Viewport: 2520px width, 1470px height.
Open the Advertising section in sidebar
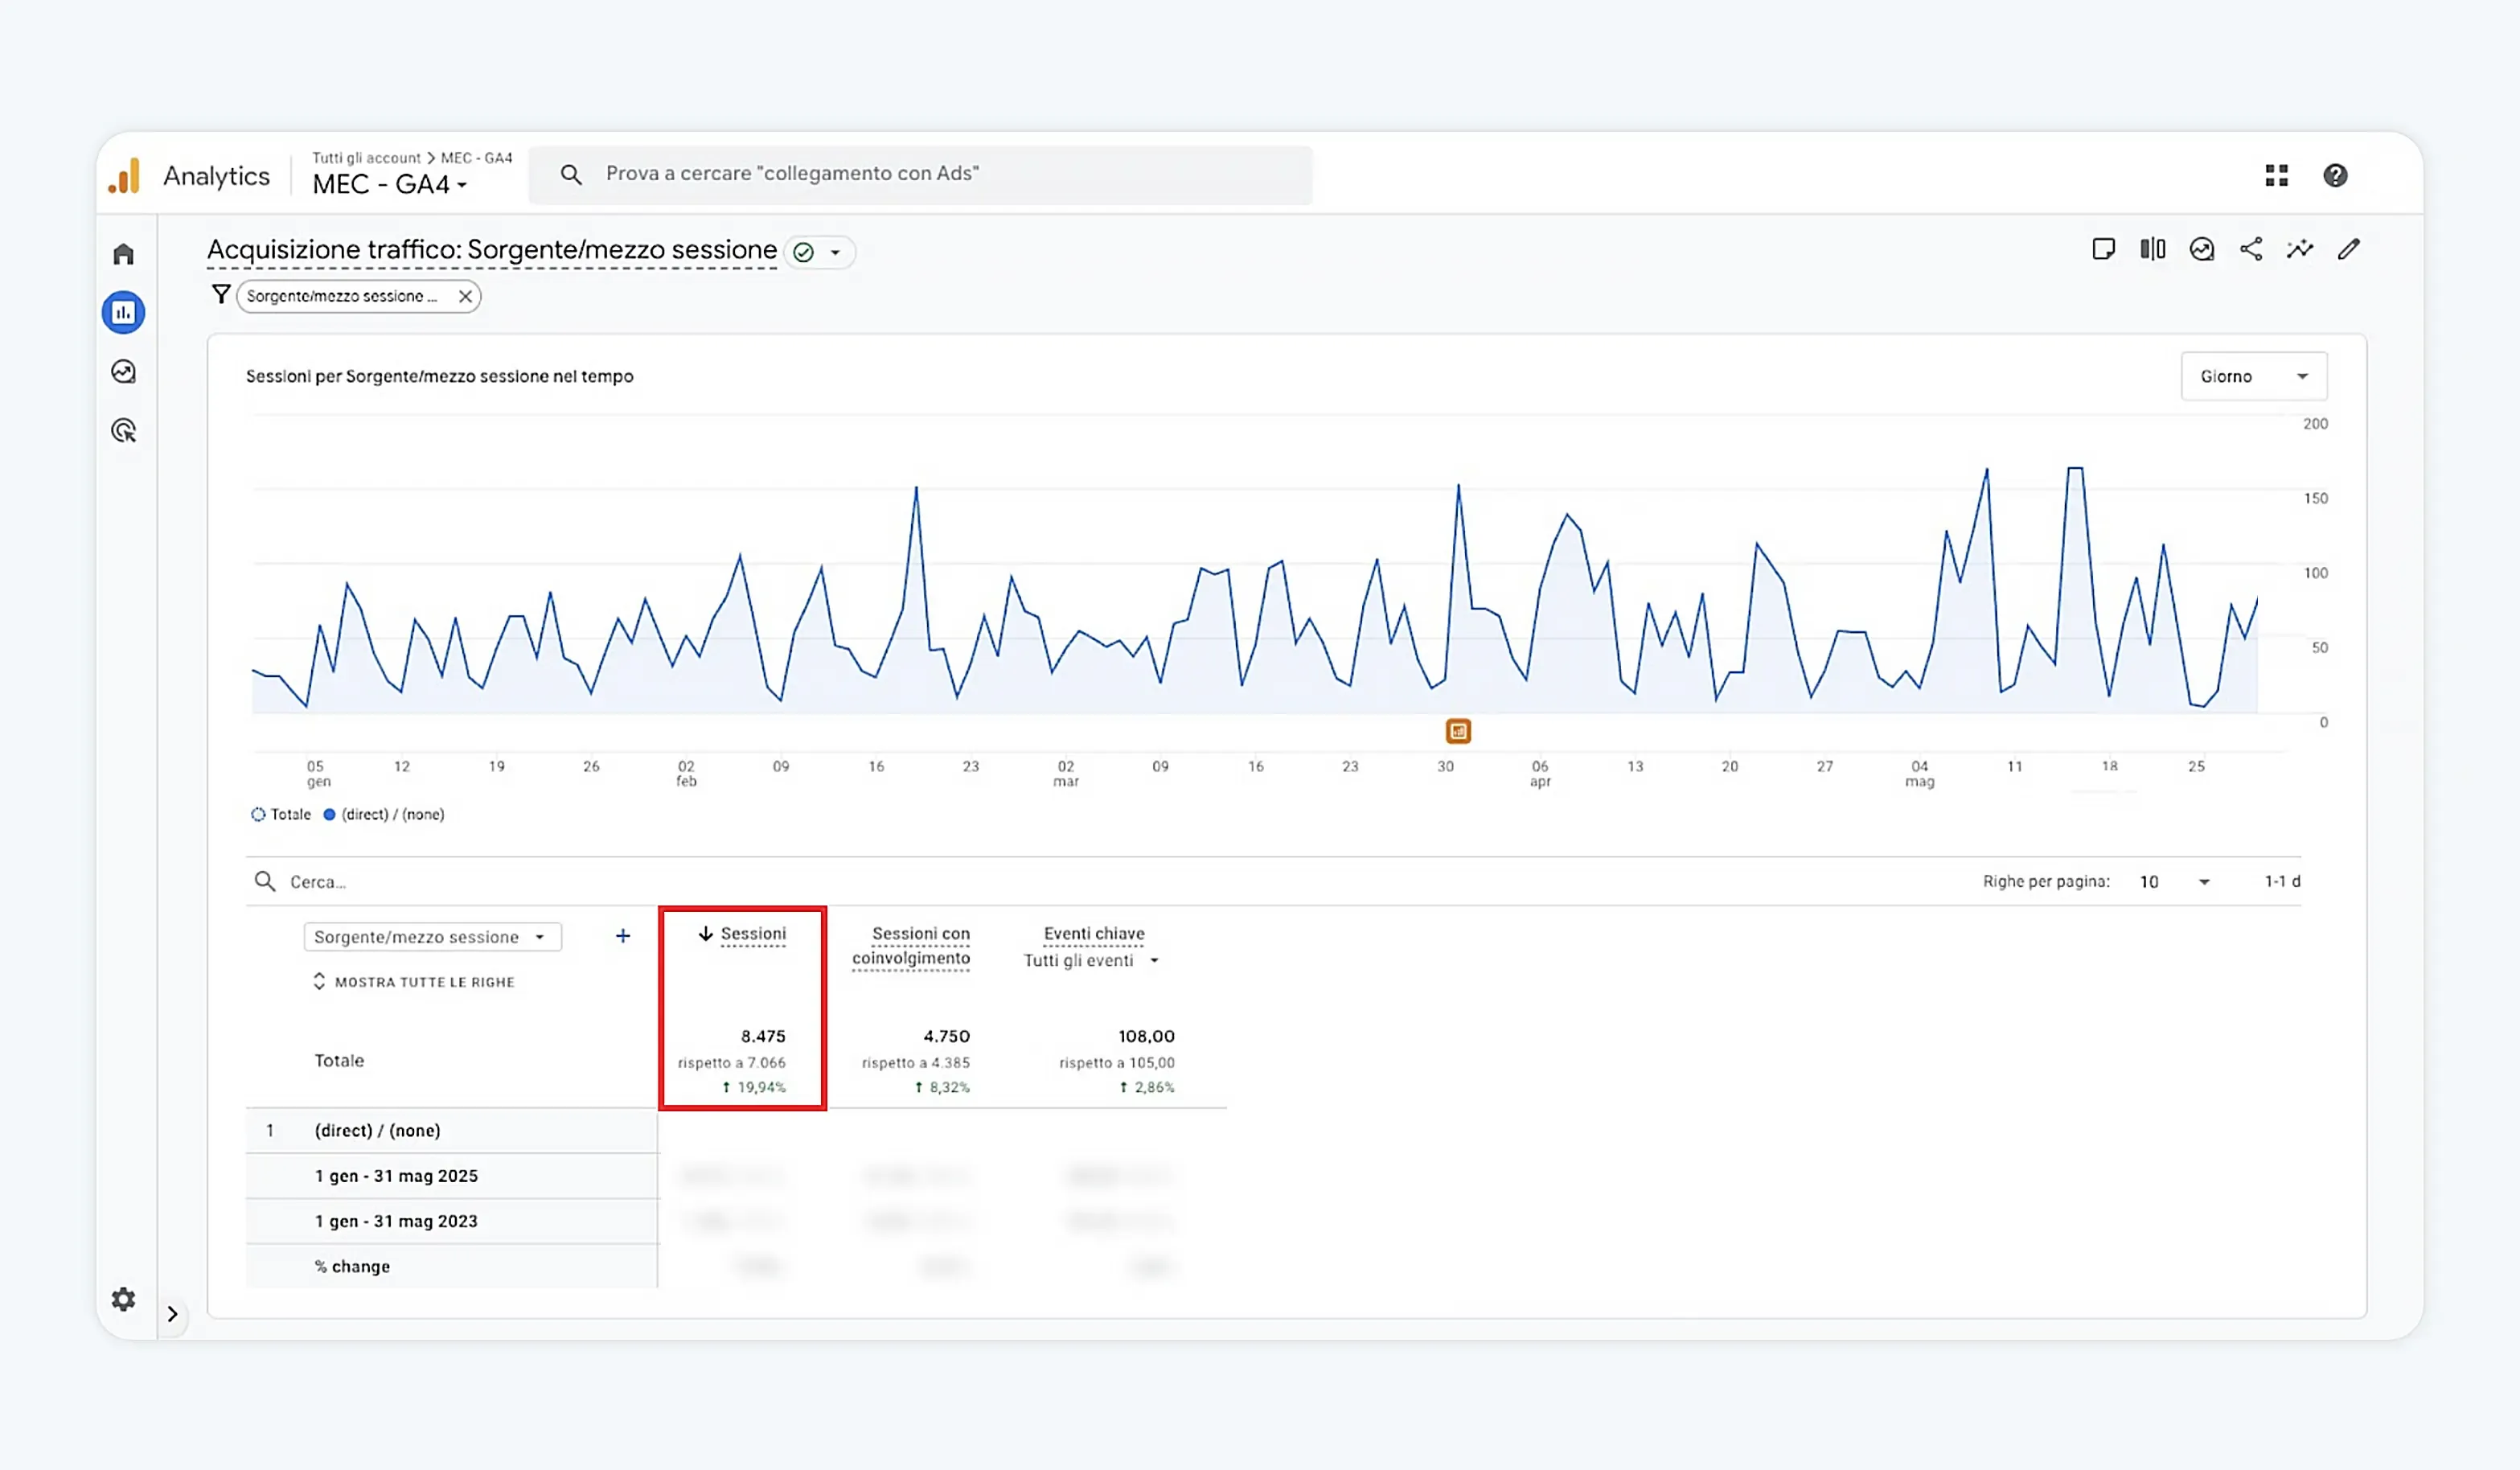click(x=123, y=431)
